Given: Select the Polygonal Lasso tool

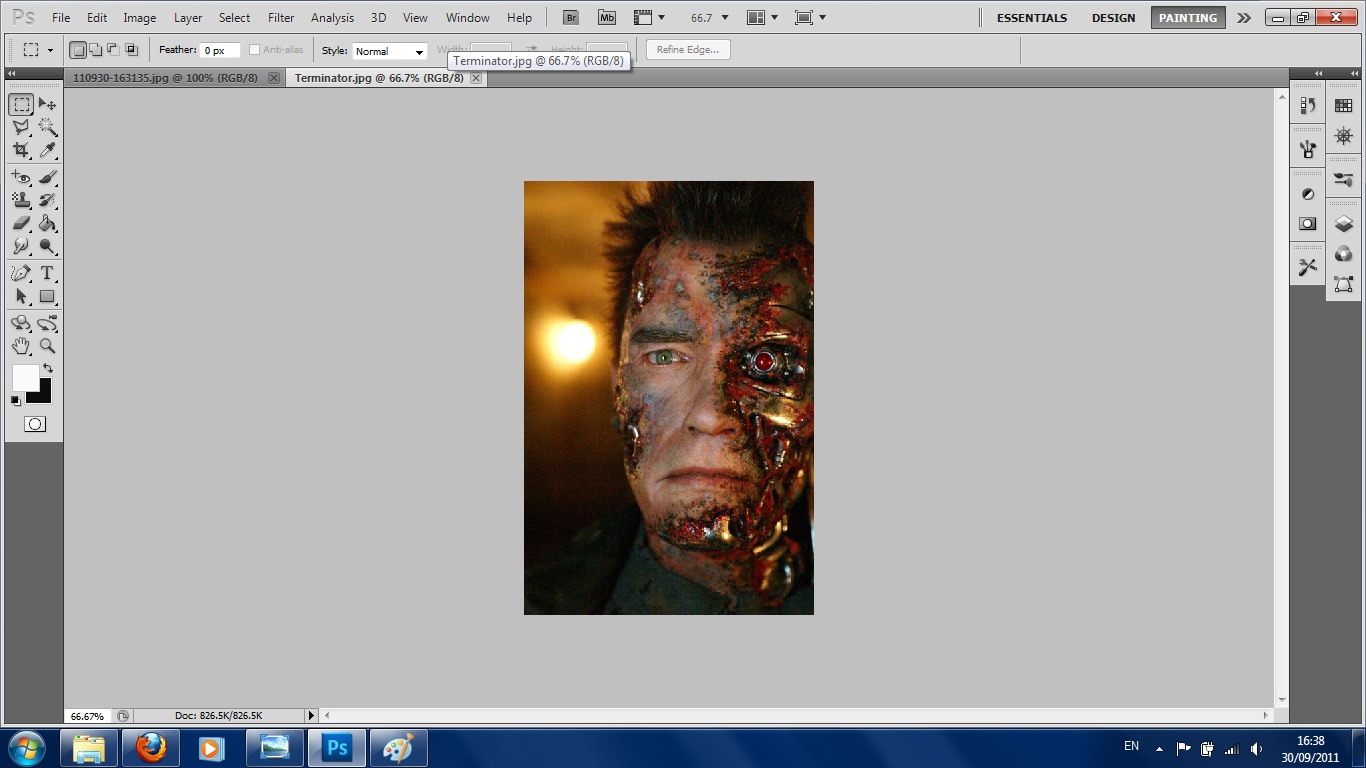Looking at the screenshot, I should click(x=21, y=127).
